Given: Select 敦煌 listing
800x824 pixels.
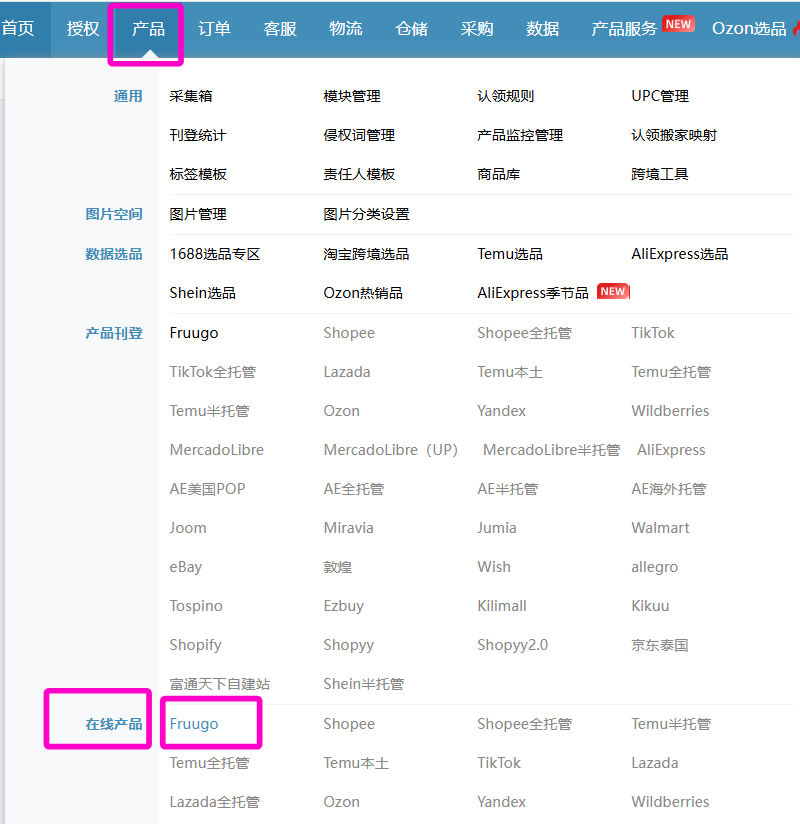Looking at the screenshot, I should 337,567.
